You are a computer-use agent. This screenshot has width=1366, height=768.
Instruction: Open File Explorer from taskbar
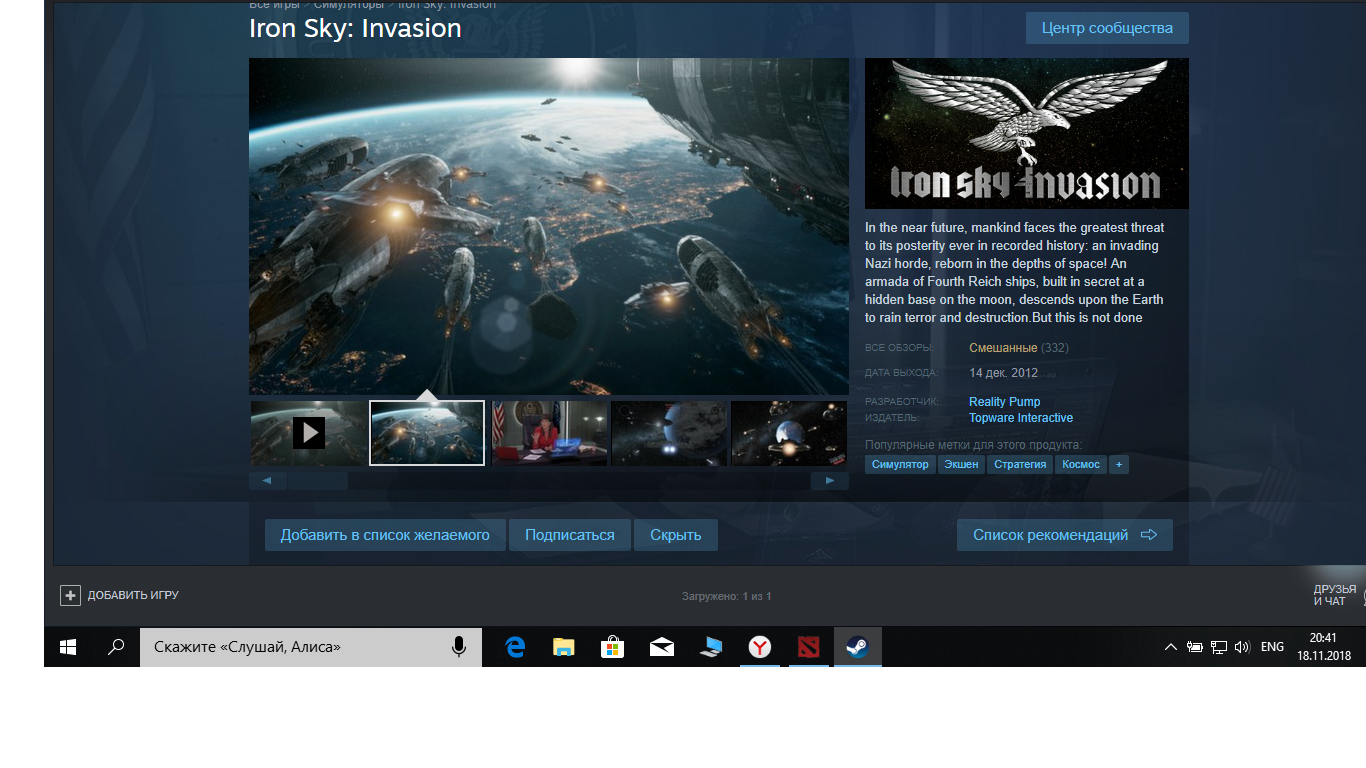pos(564,647)
